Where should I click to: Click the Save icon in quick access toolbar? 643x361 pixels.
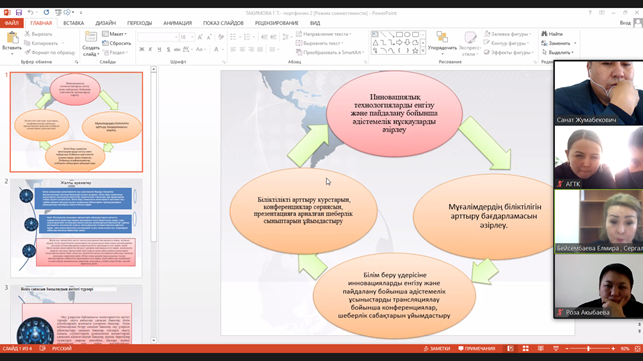19,13
